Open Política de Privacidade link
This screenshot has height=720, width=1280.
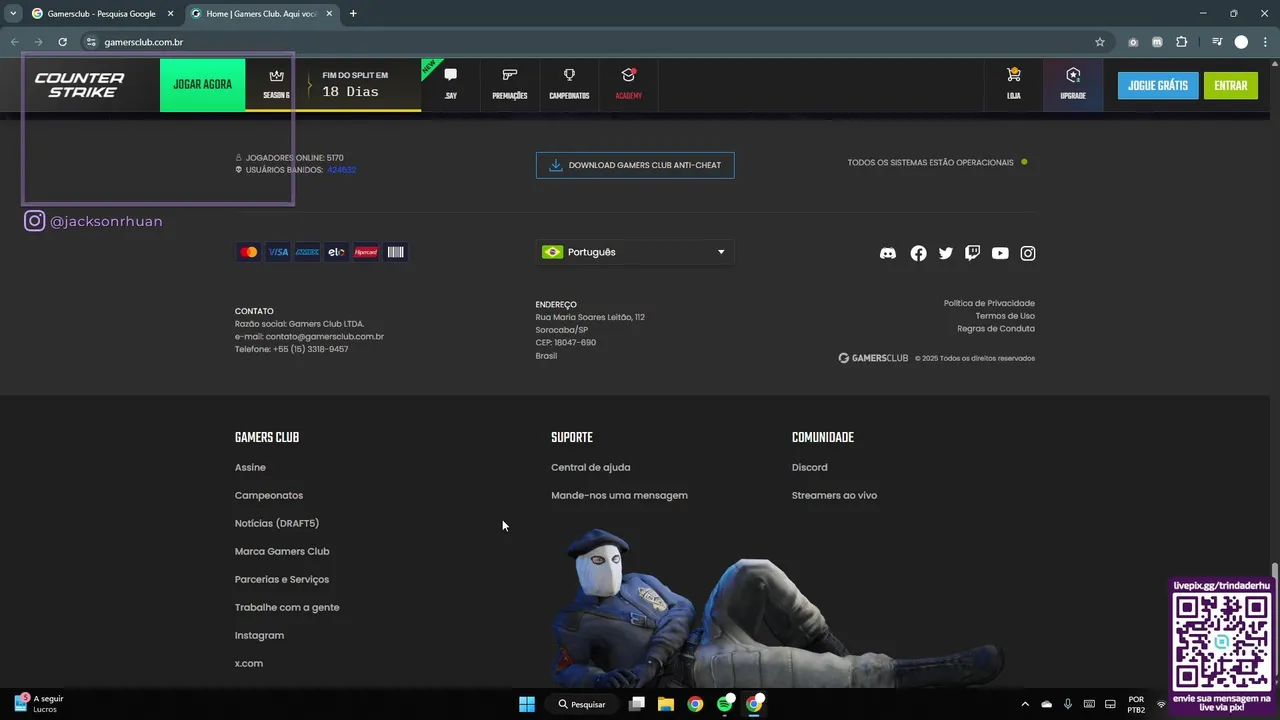(989, 303)
